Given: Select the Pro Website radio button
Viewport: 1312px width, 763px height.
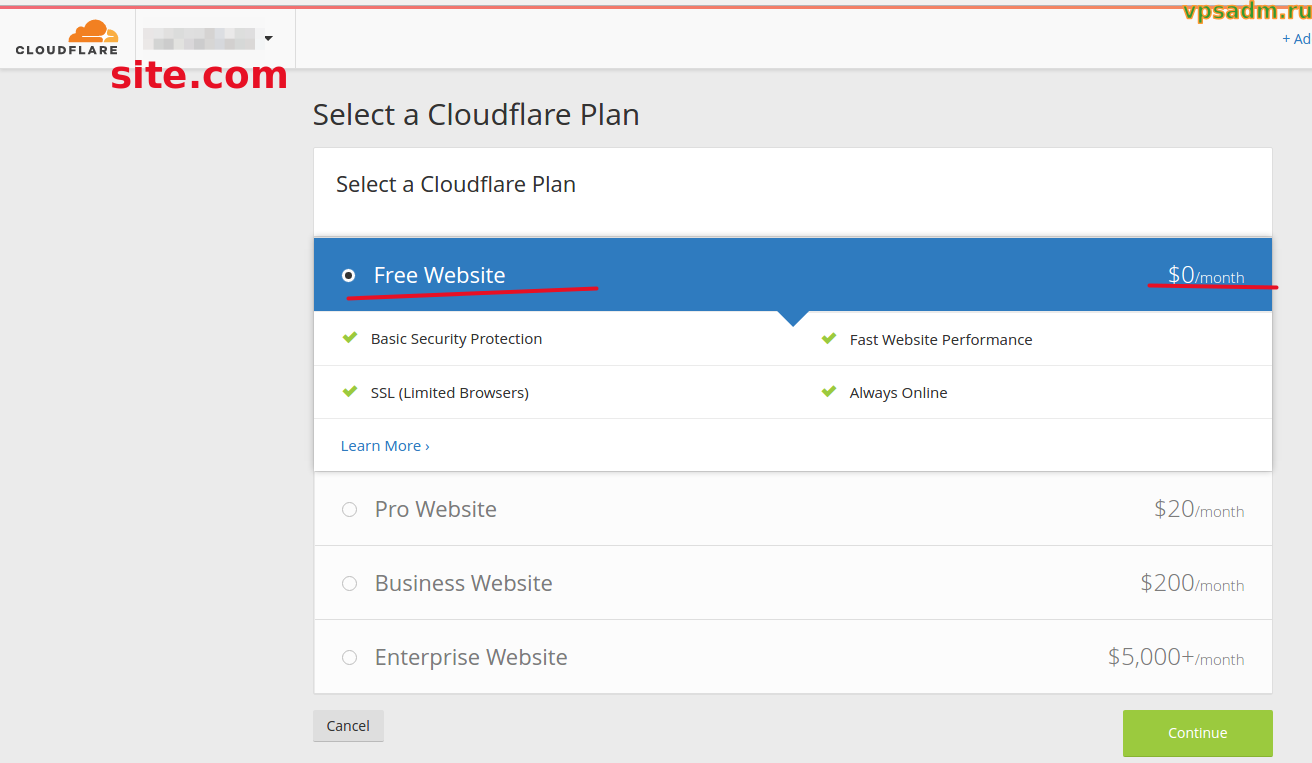Looking at the screenshot, I should point(349,509).
